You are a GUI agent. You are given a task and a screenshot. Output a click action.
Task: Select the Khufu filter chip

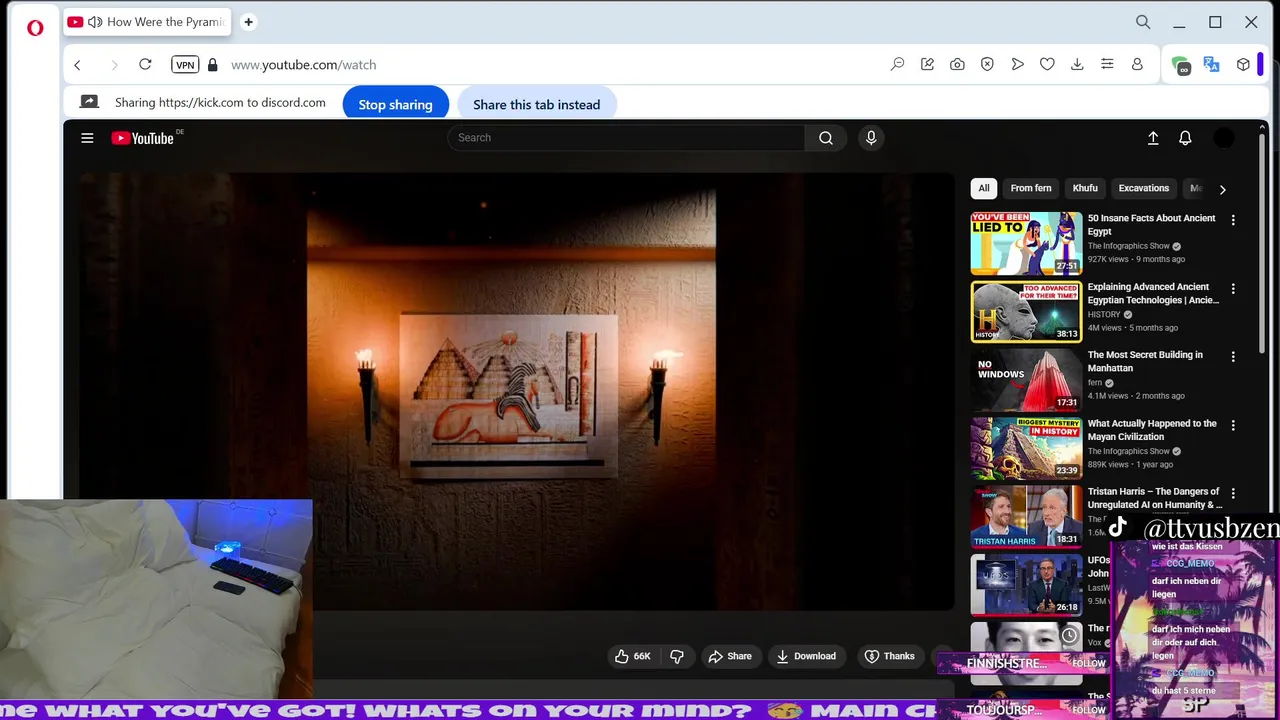tap(1085, 188)
